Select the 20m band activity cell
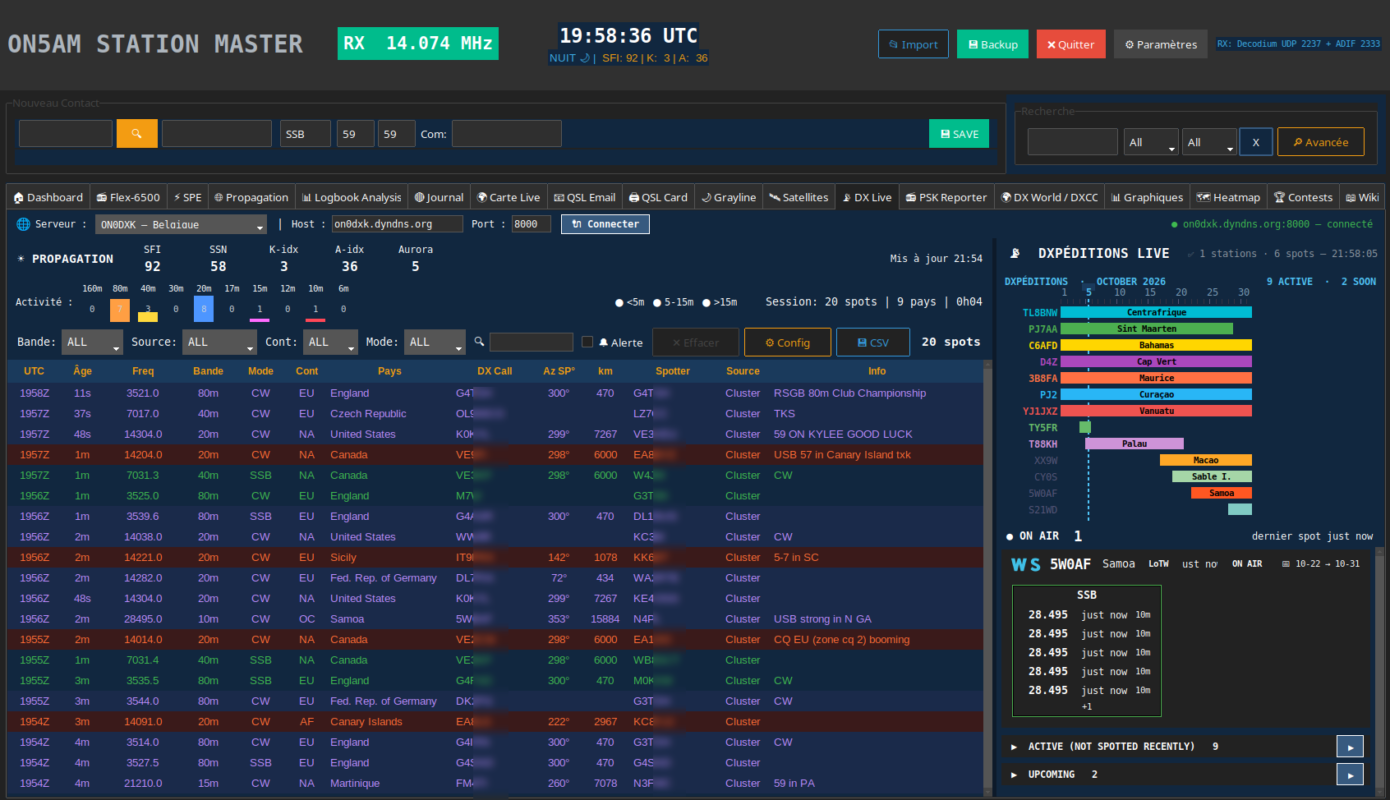 (x=204, y=309)
